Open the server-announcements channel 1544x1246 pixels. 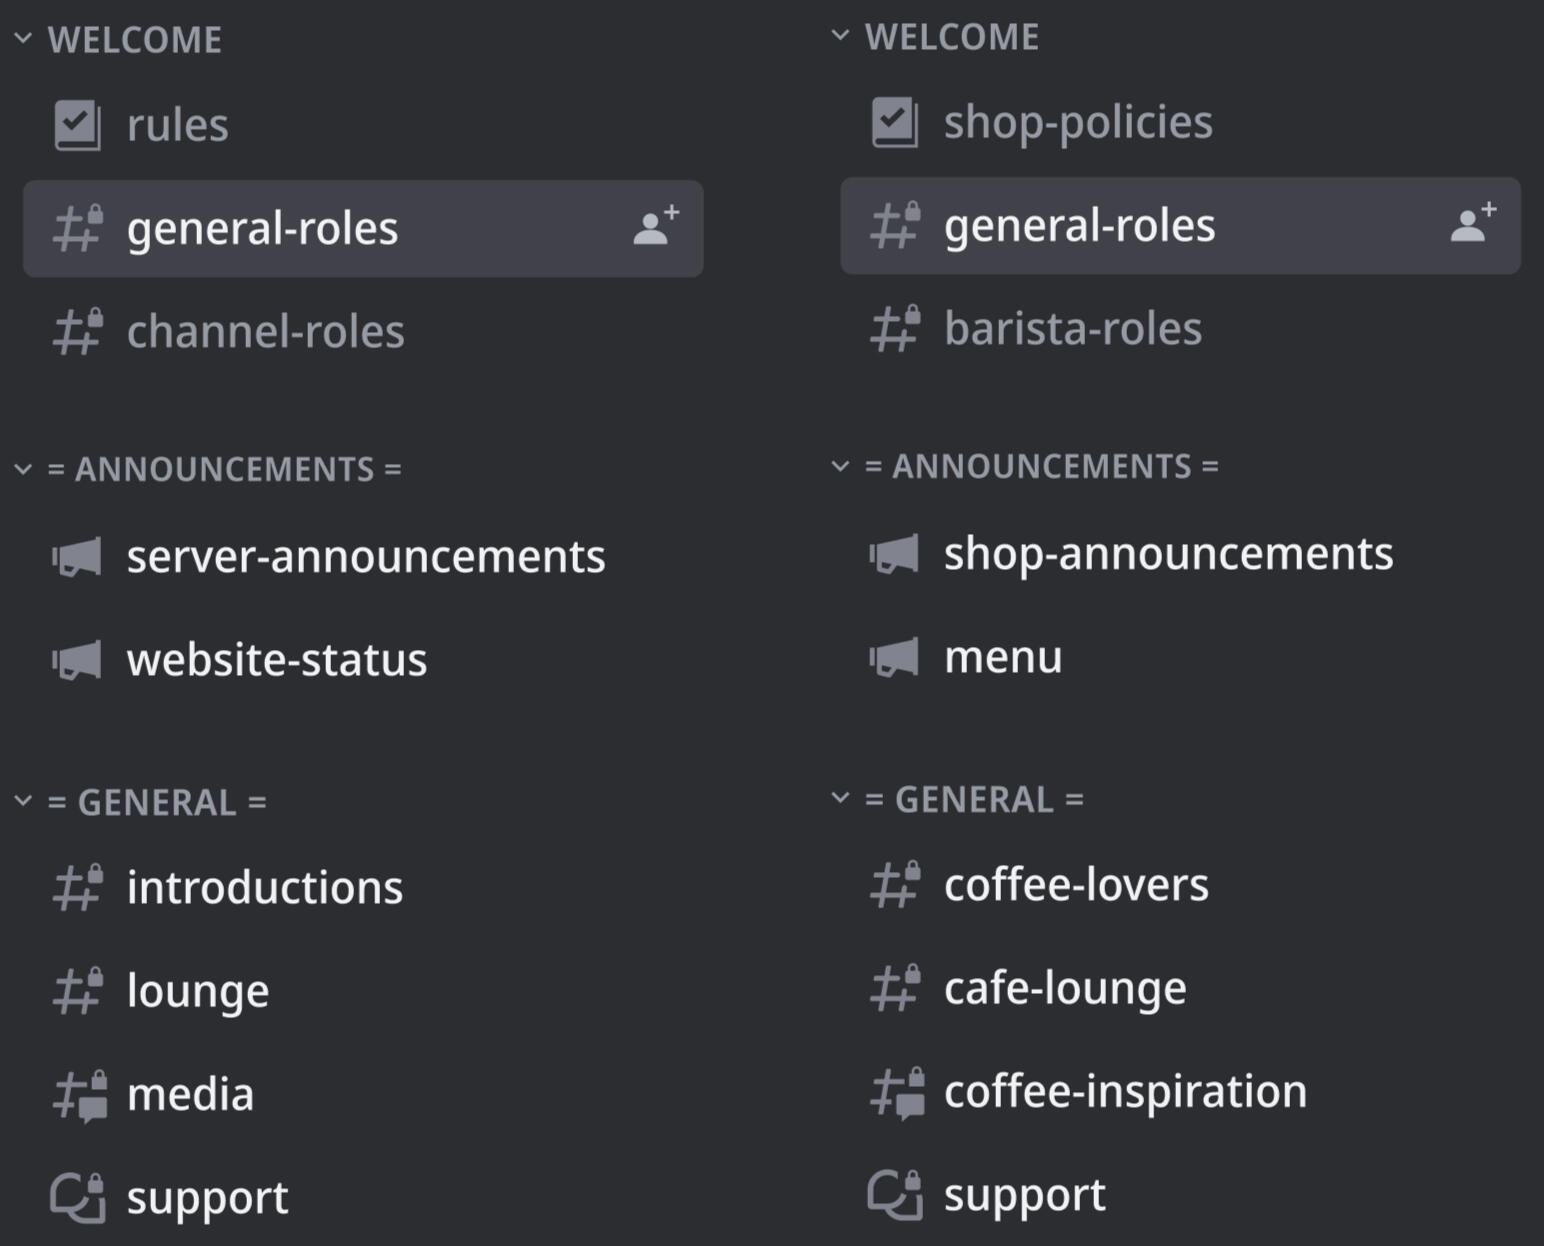pyautogui.click(x=365, y=556)
